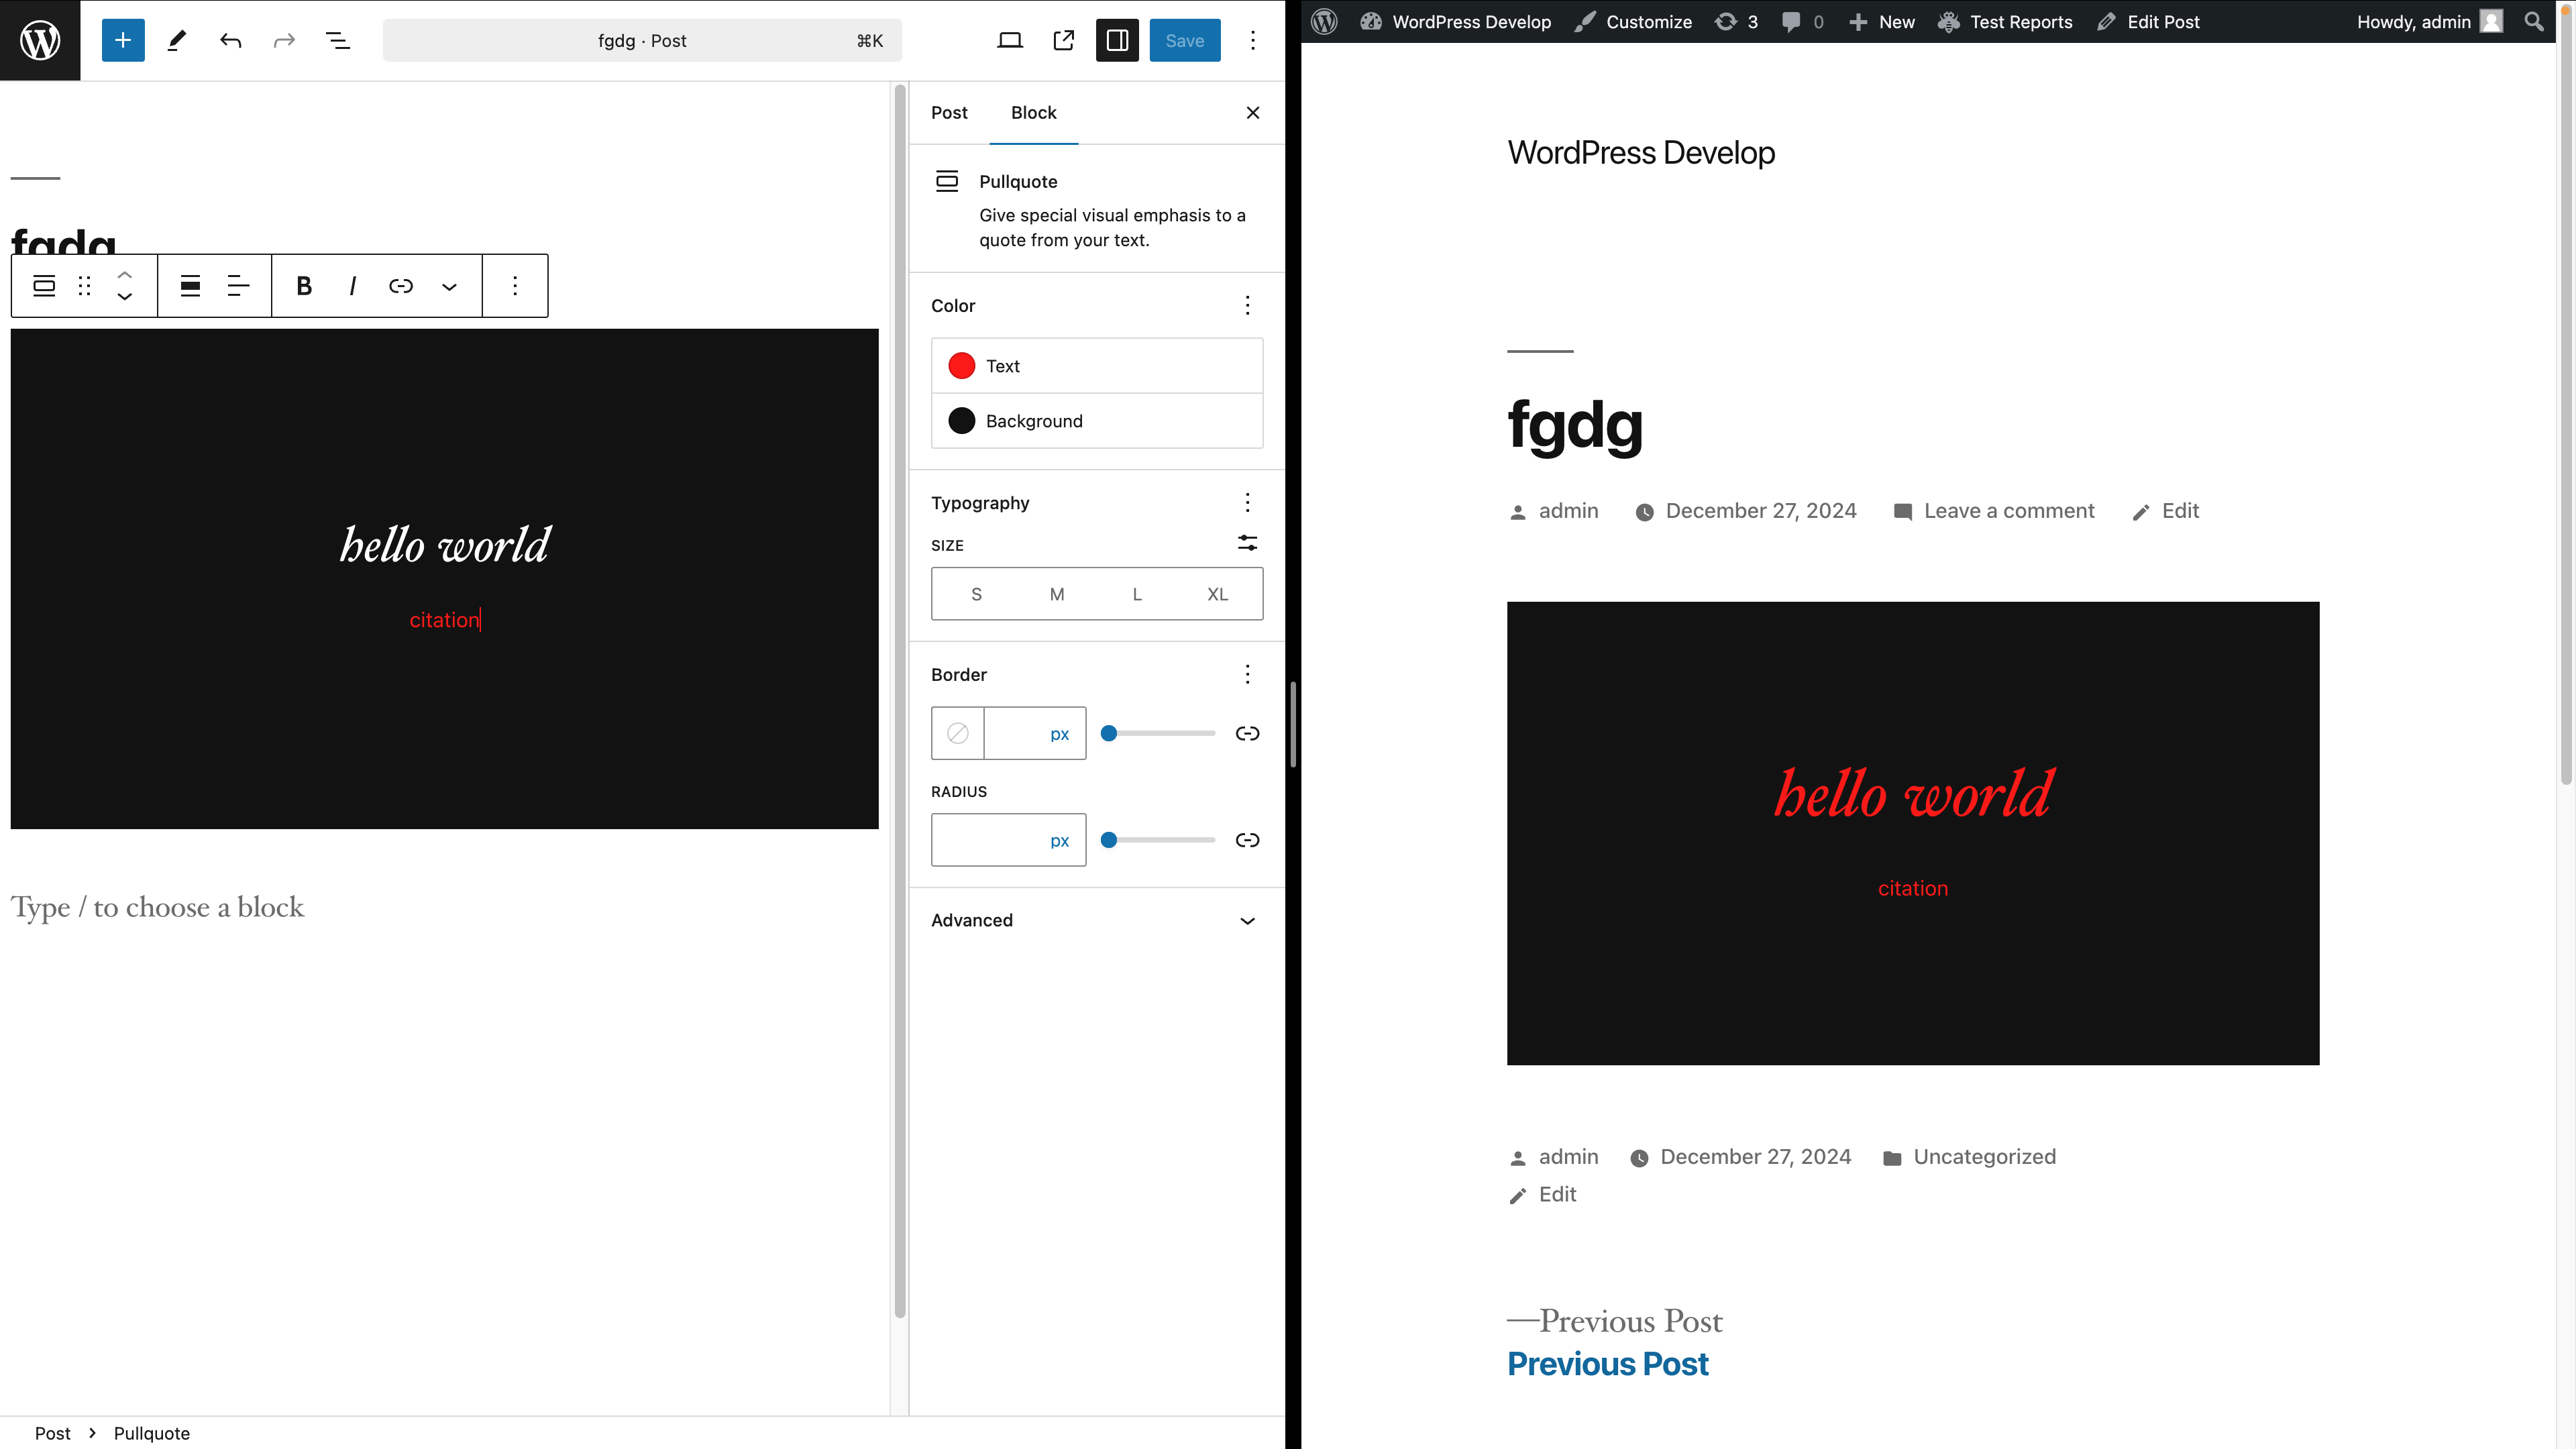Insert a link using the link icon
The width and height of the screenshot is (2576, 1449).
pyautogui.click(x=400, y=286)
